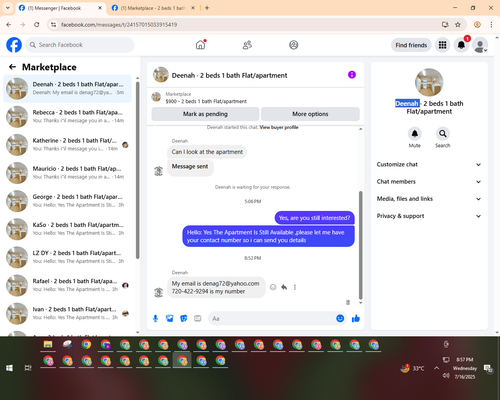Open the $900 2 beds listing link
500x400 pixels.
(206, 101)
